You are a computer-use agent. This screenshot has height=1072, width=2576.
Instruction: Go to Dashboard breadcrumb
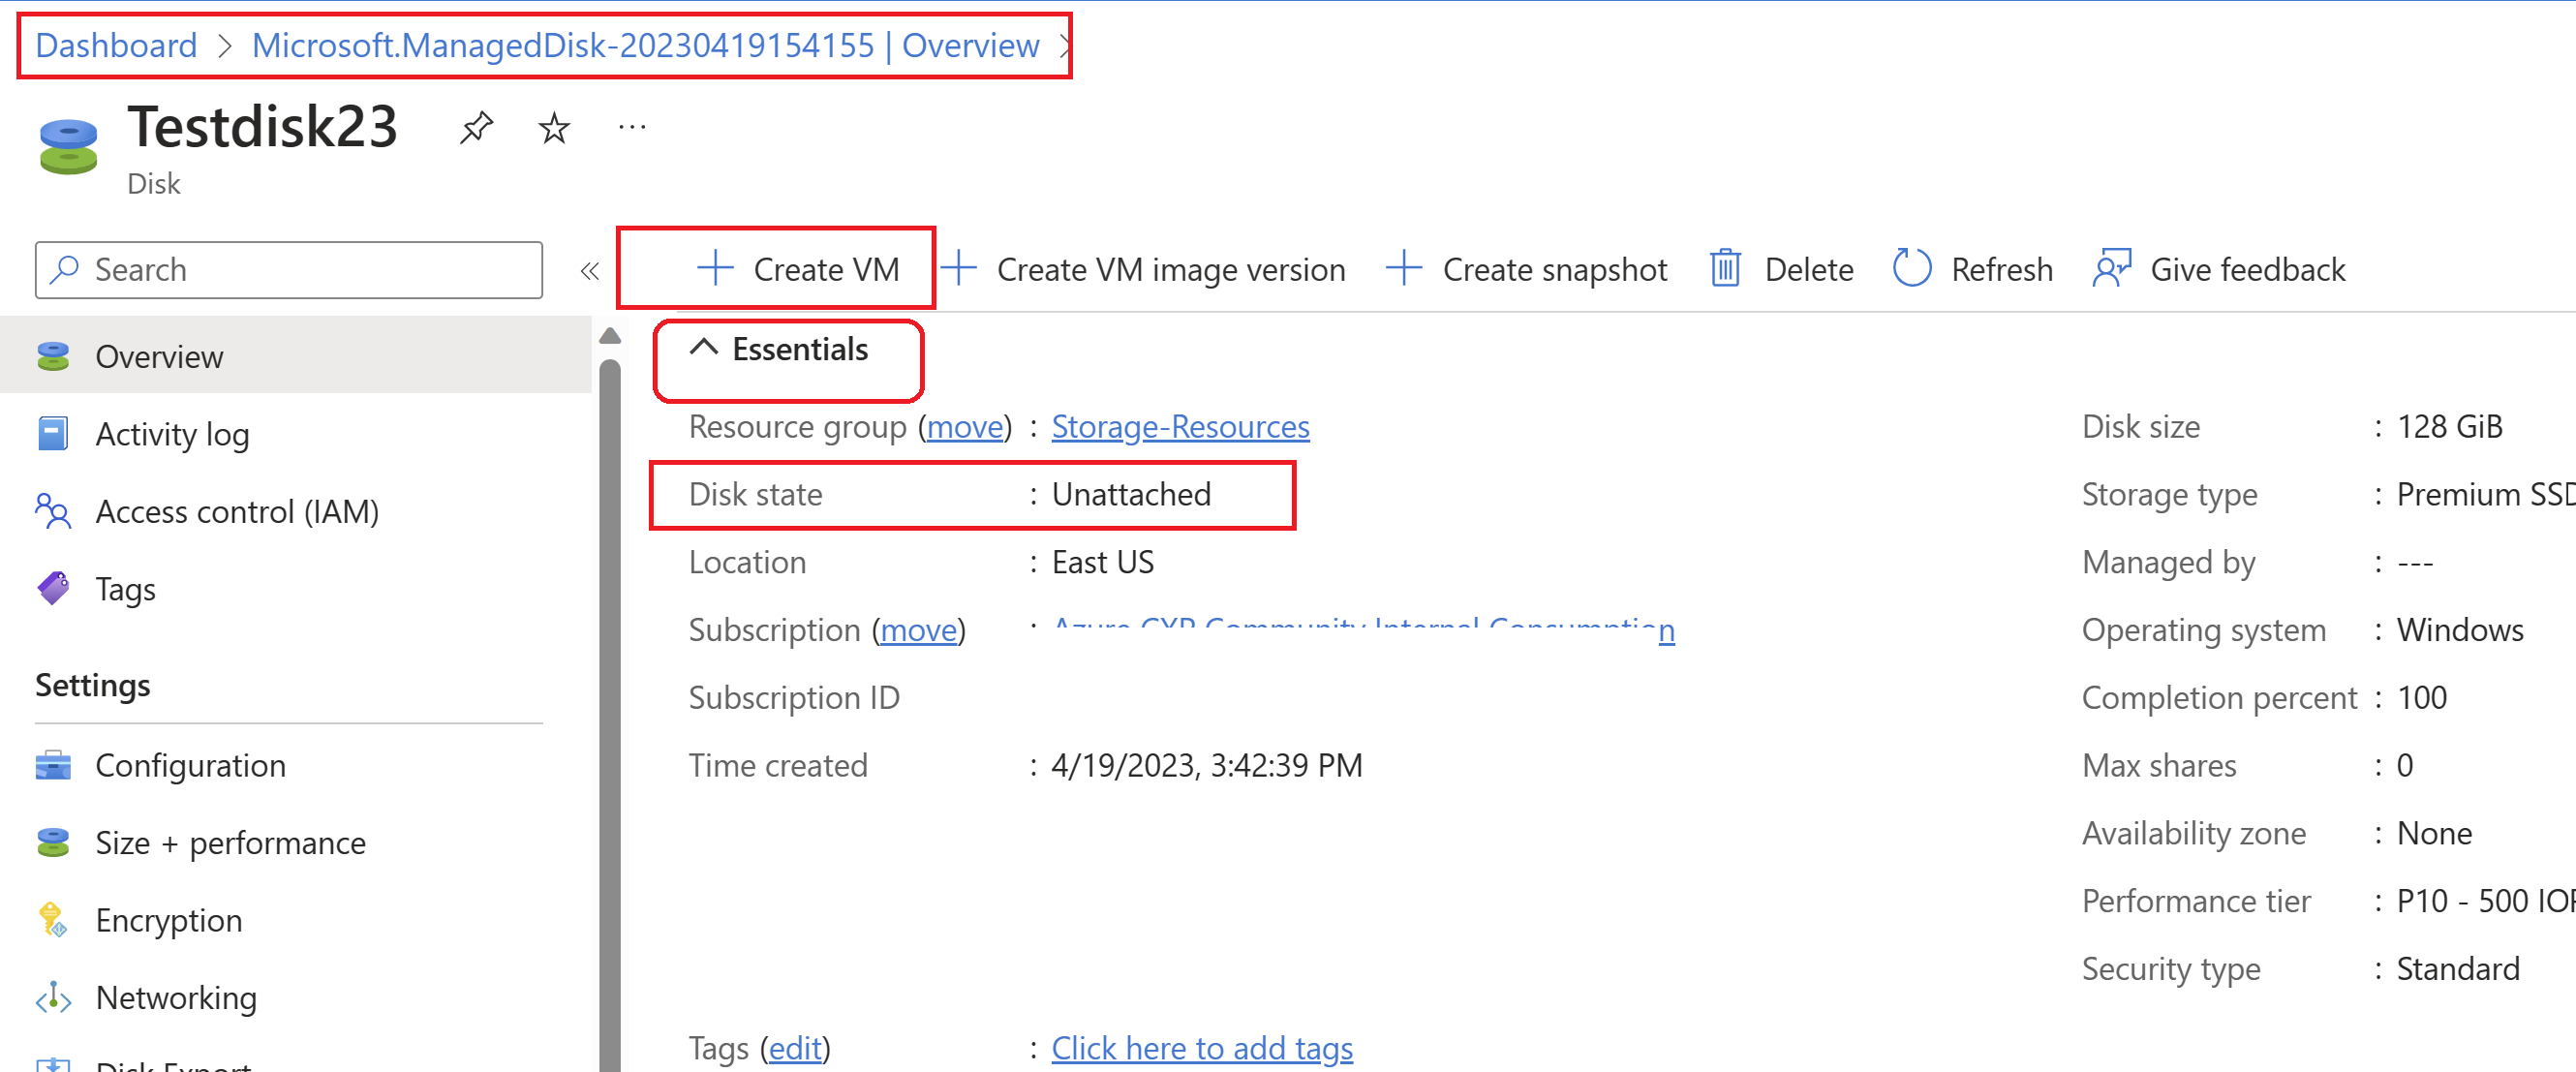(x=116, y=45)
